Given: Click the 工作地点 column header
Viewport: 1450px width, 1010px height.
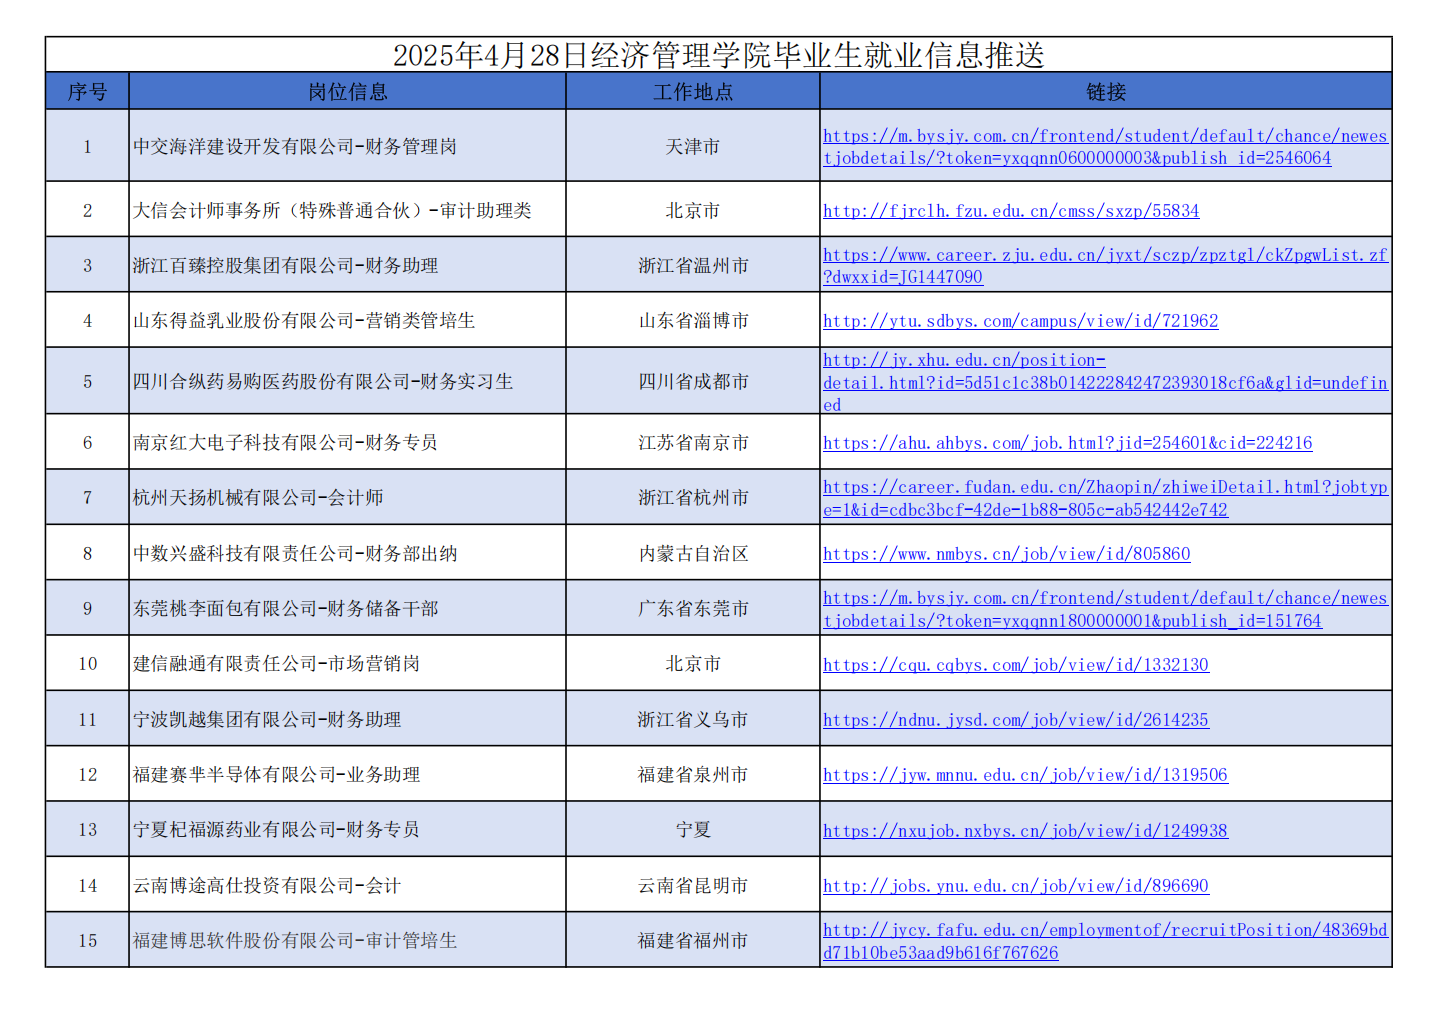Looking at the screenshot, I should pos(692,92).
